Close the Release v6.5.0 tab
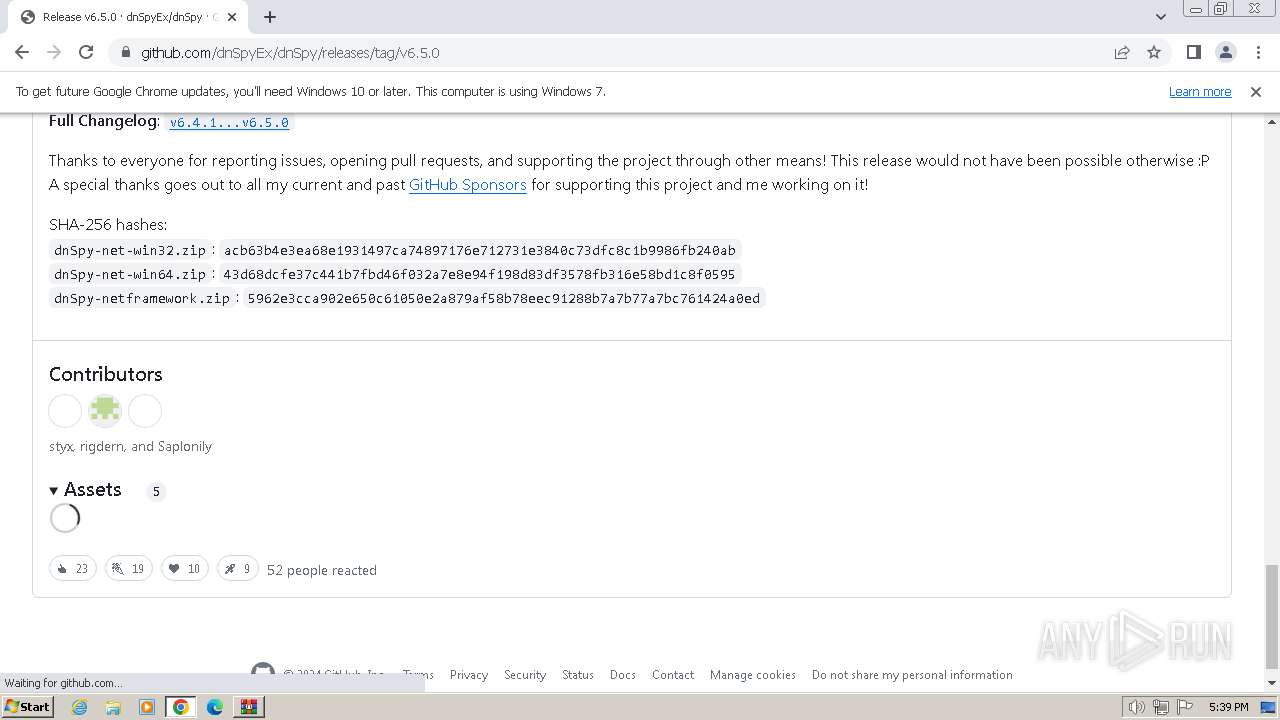Screen dimensions: 1280x720 click(x=232, y=17)
